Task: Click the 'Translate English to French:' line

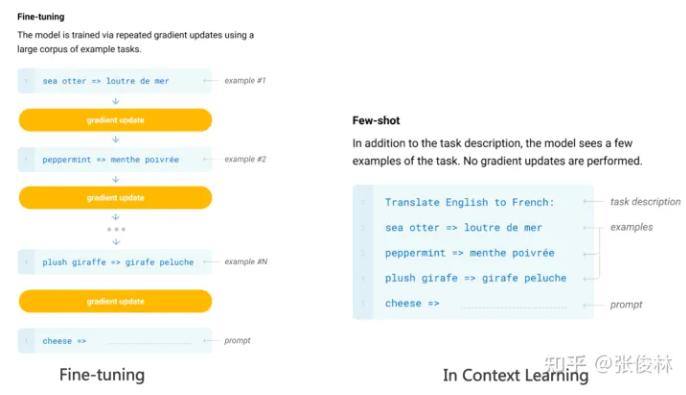Action: click(469, 202)
